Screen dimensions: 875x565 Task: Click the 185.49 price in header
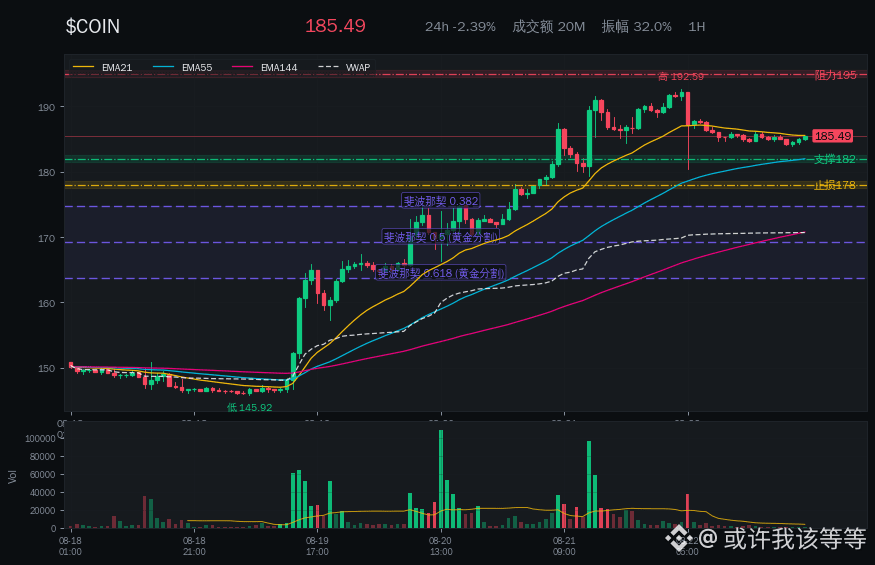click(x=335, y=26)
